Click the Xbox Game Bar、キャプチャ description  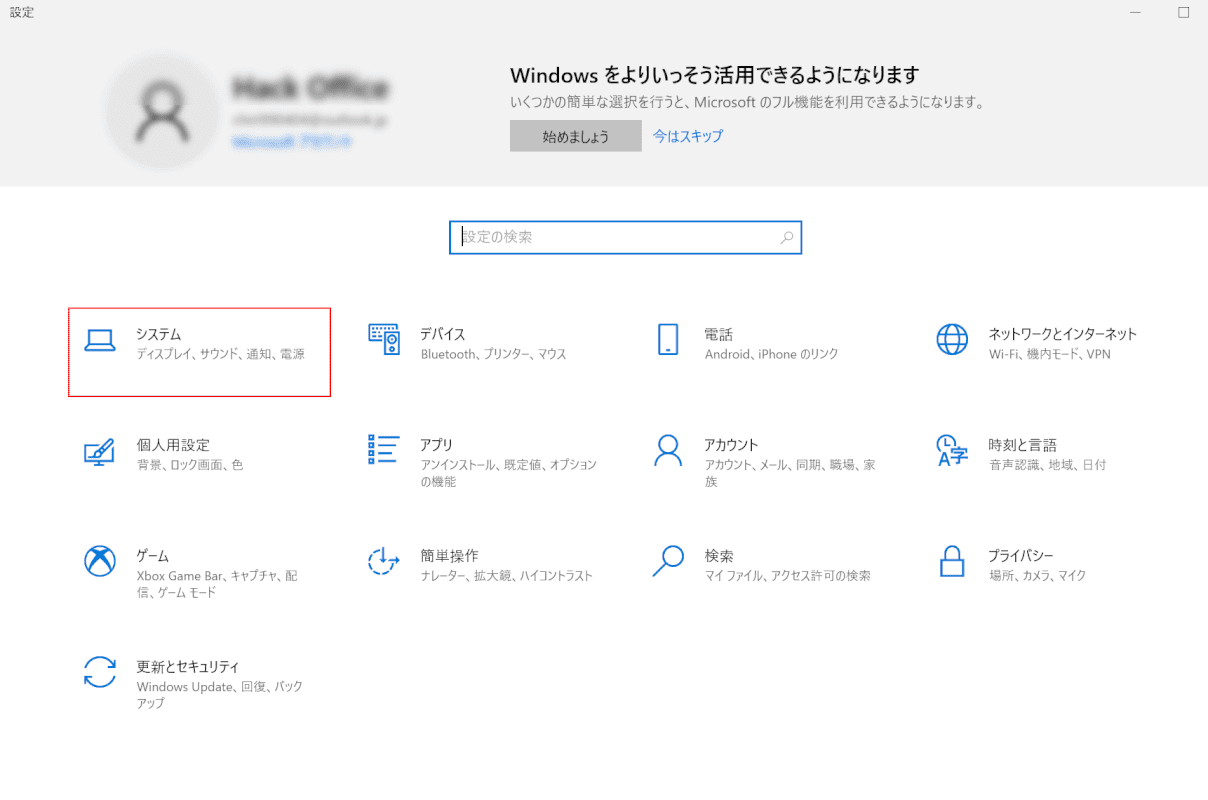[x=217, y=584]
